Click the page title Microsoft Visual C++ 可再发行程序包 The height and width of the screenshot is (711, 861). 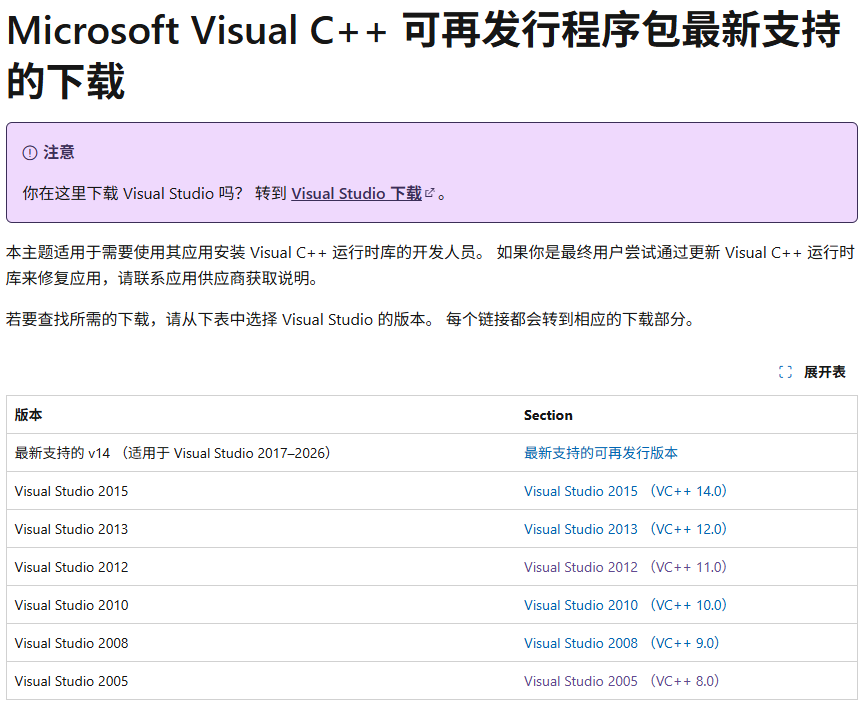(x=423, y=55)
